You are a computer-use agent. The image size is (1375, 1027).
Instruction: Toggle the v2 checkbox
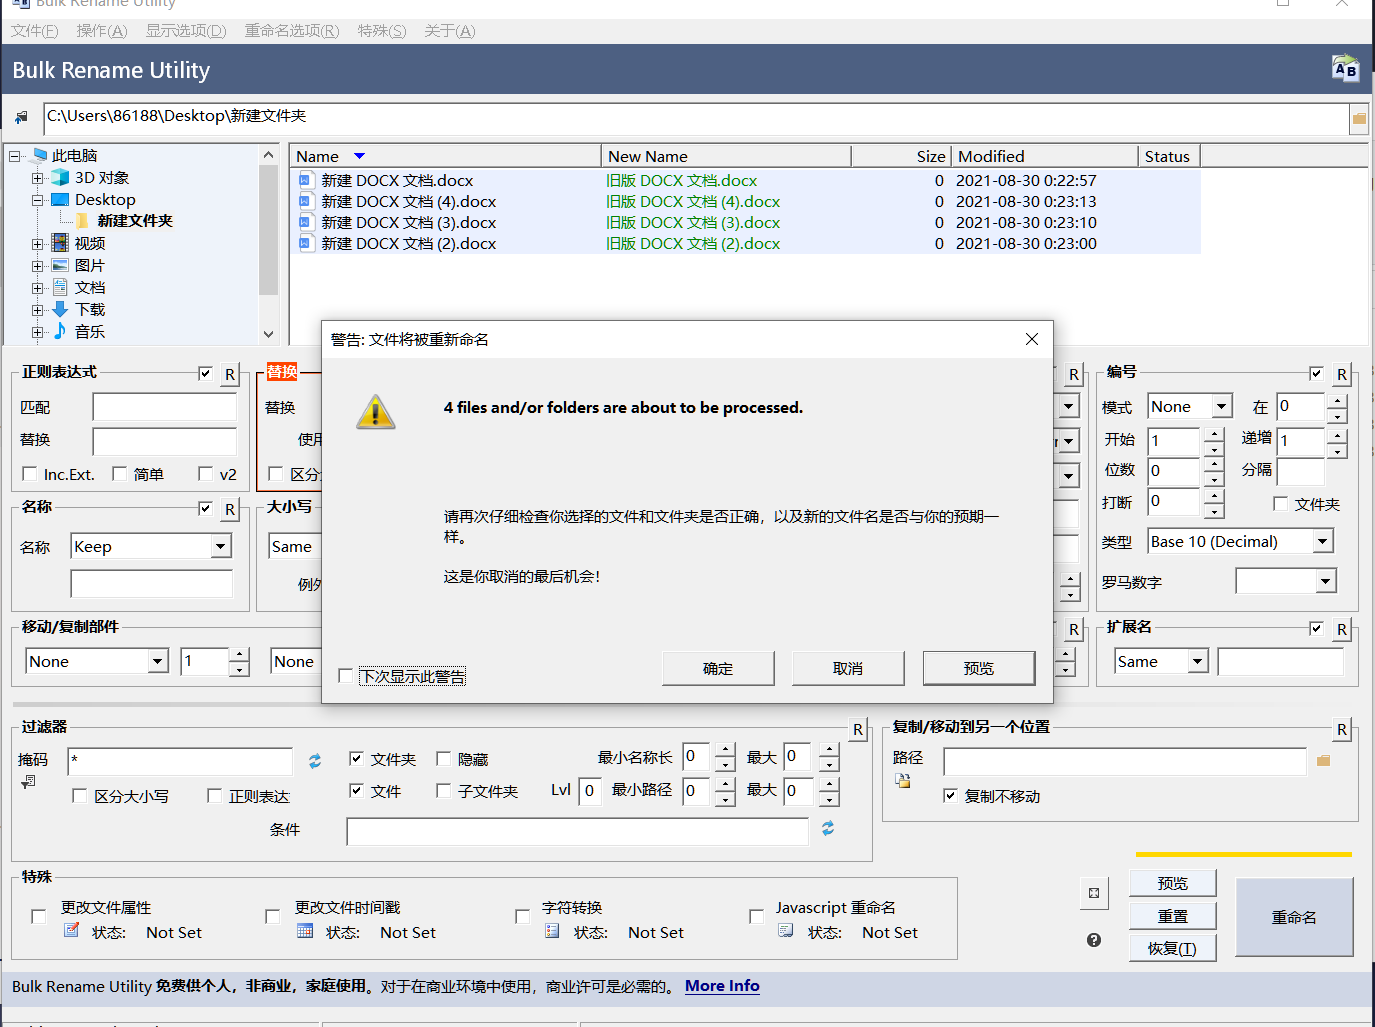point(205,473)
